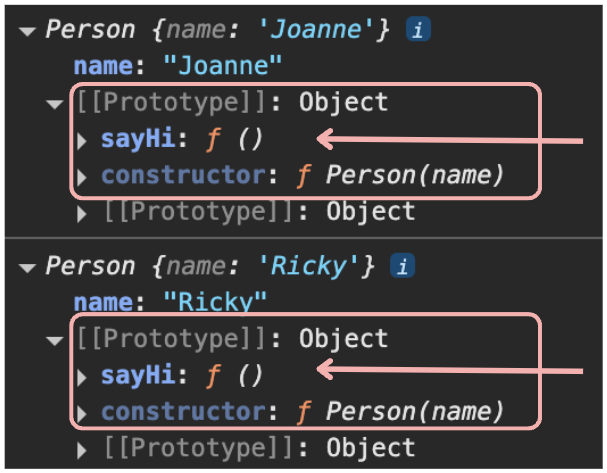
Task: Collapse Ricky's first [[Prototype]] node
Action: click(x=55, y=340)
